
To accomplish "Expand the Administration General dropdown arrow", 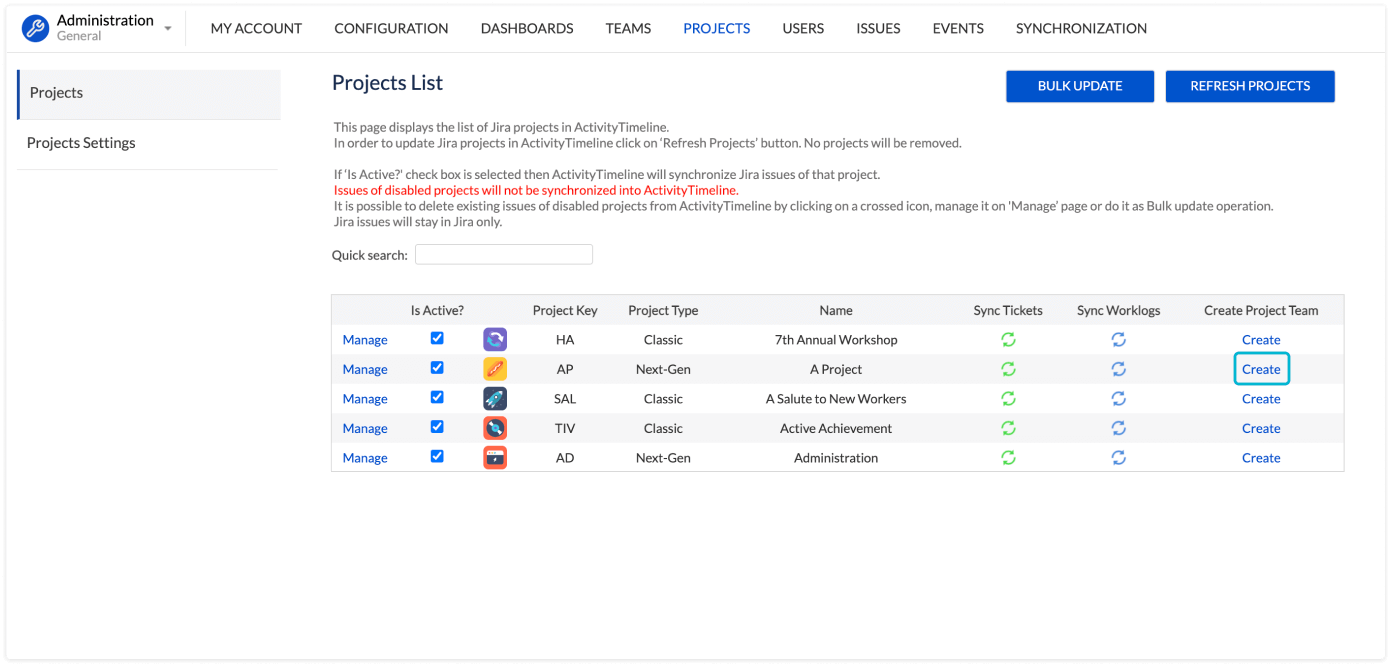I will 168,29.
